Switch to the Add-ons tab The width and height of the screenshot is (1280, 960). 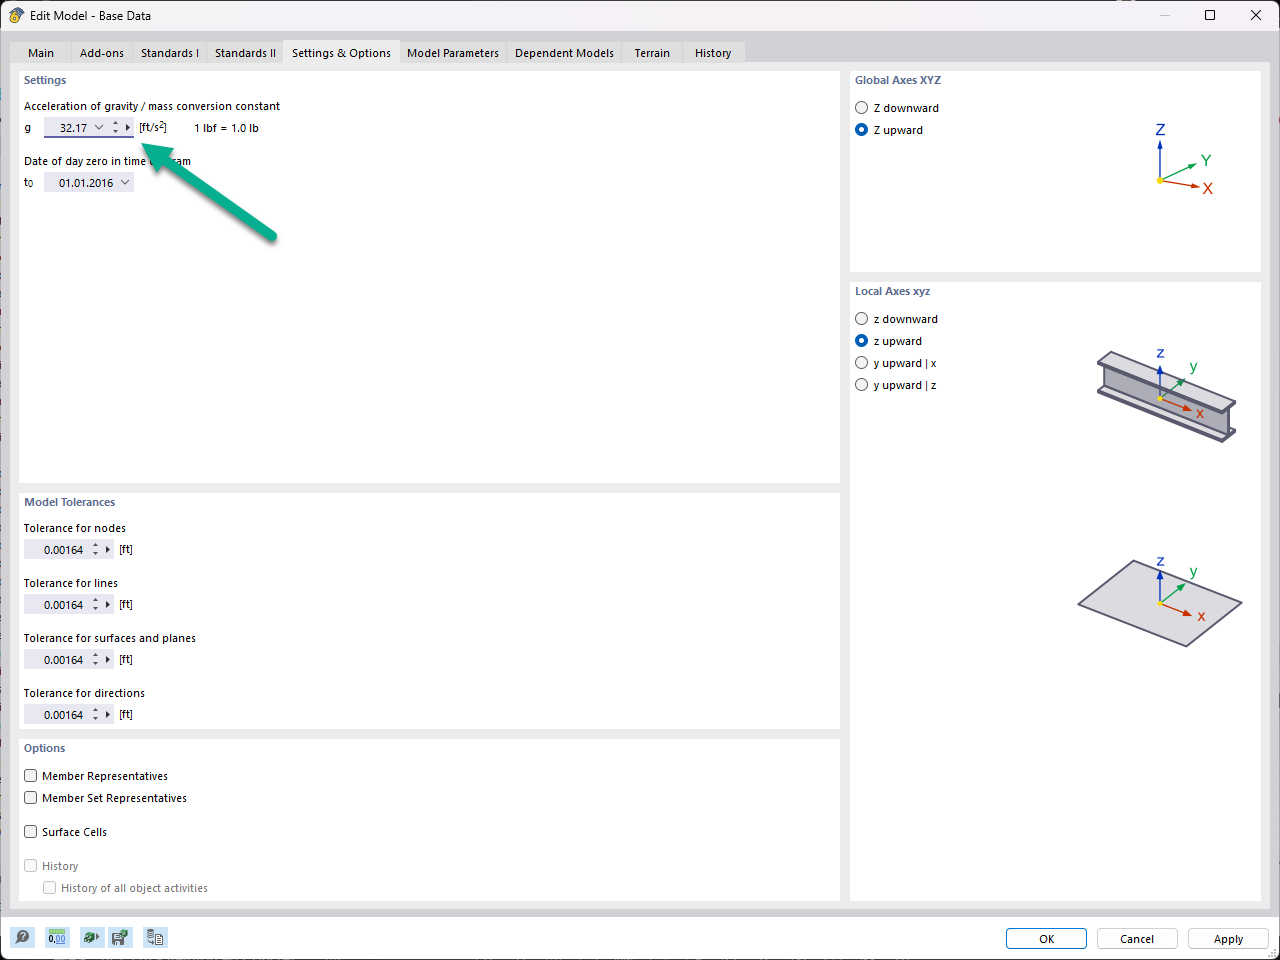pos(102,53)
